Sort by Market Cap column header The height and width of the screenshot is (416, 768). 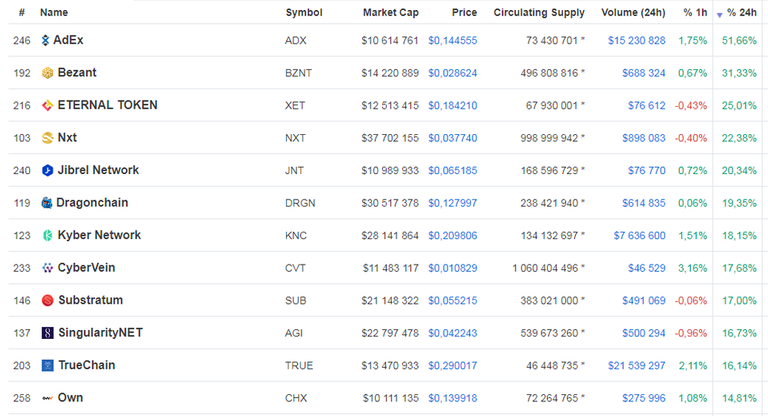390,13
